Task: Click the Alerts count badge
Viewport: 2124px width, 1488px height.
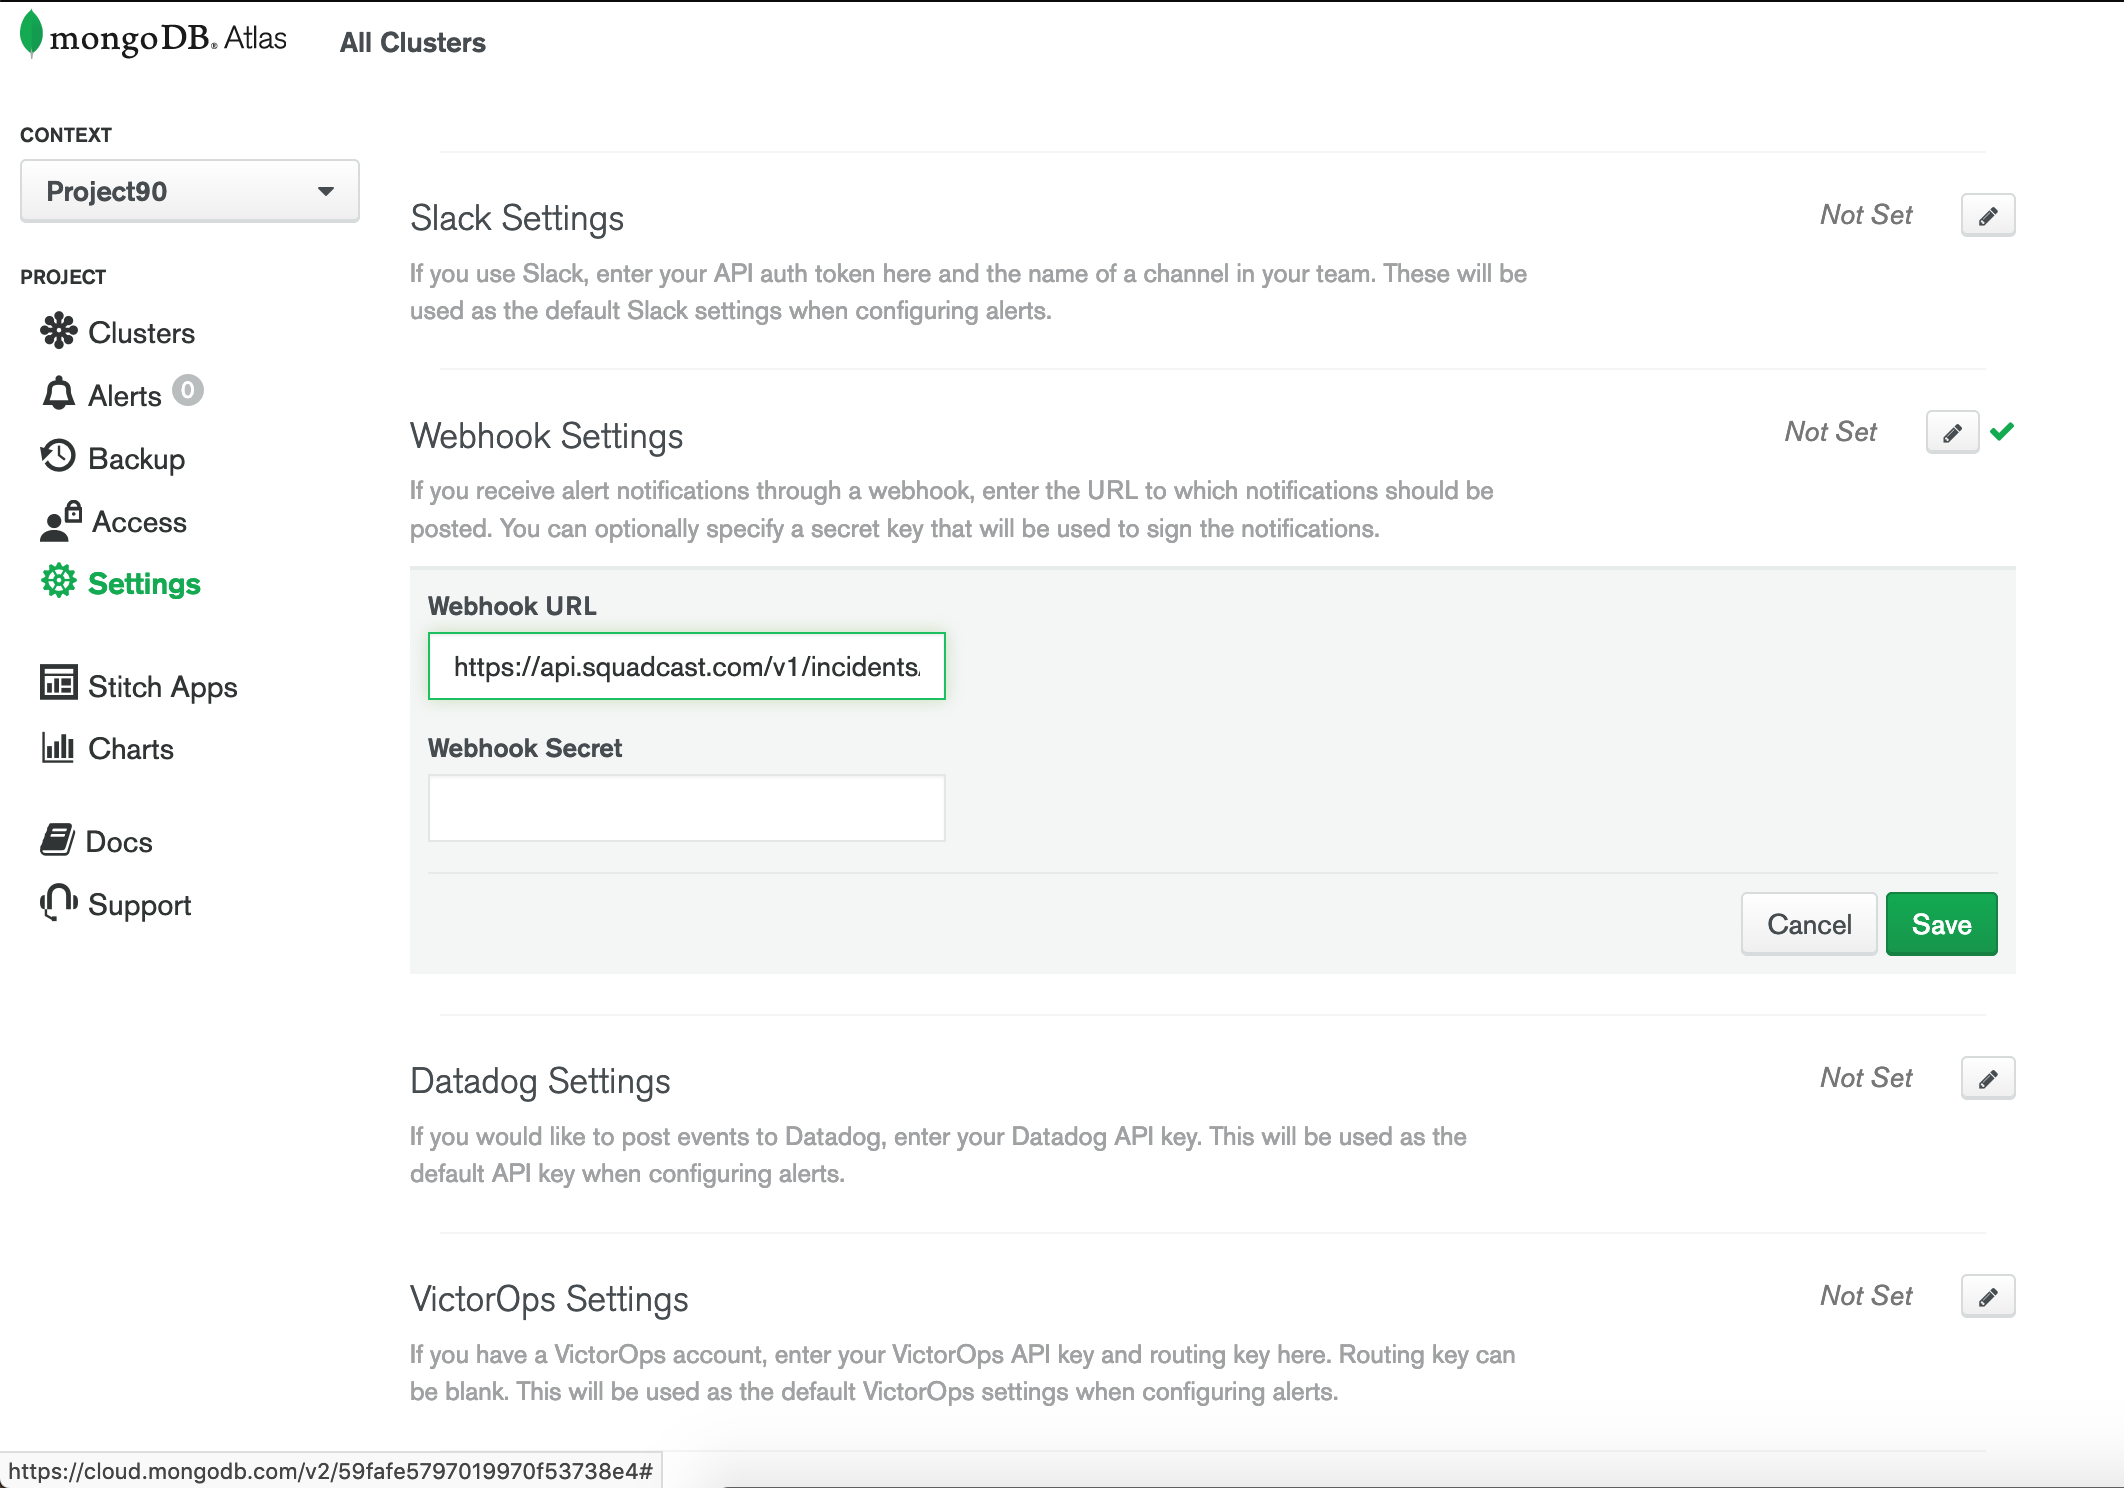Action: [x=187, y=390]
